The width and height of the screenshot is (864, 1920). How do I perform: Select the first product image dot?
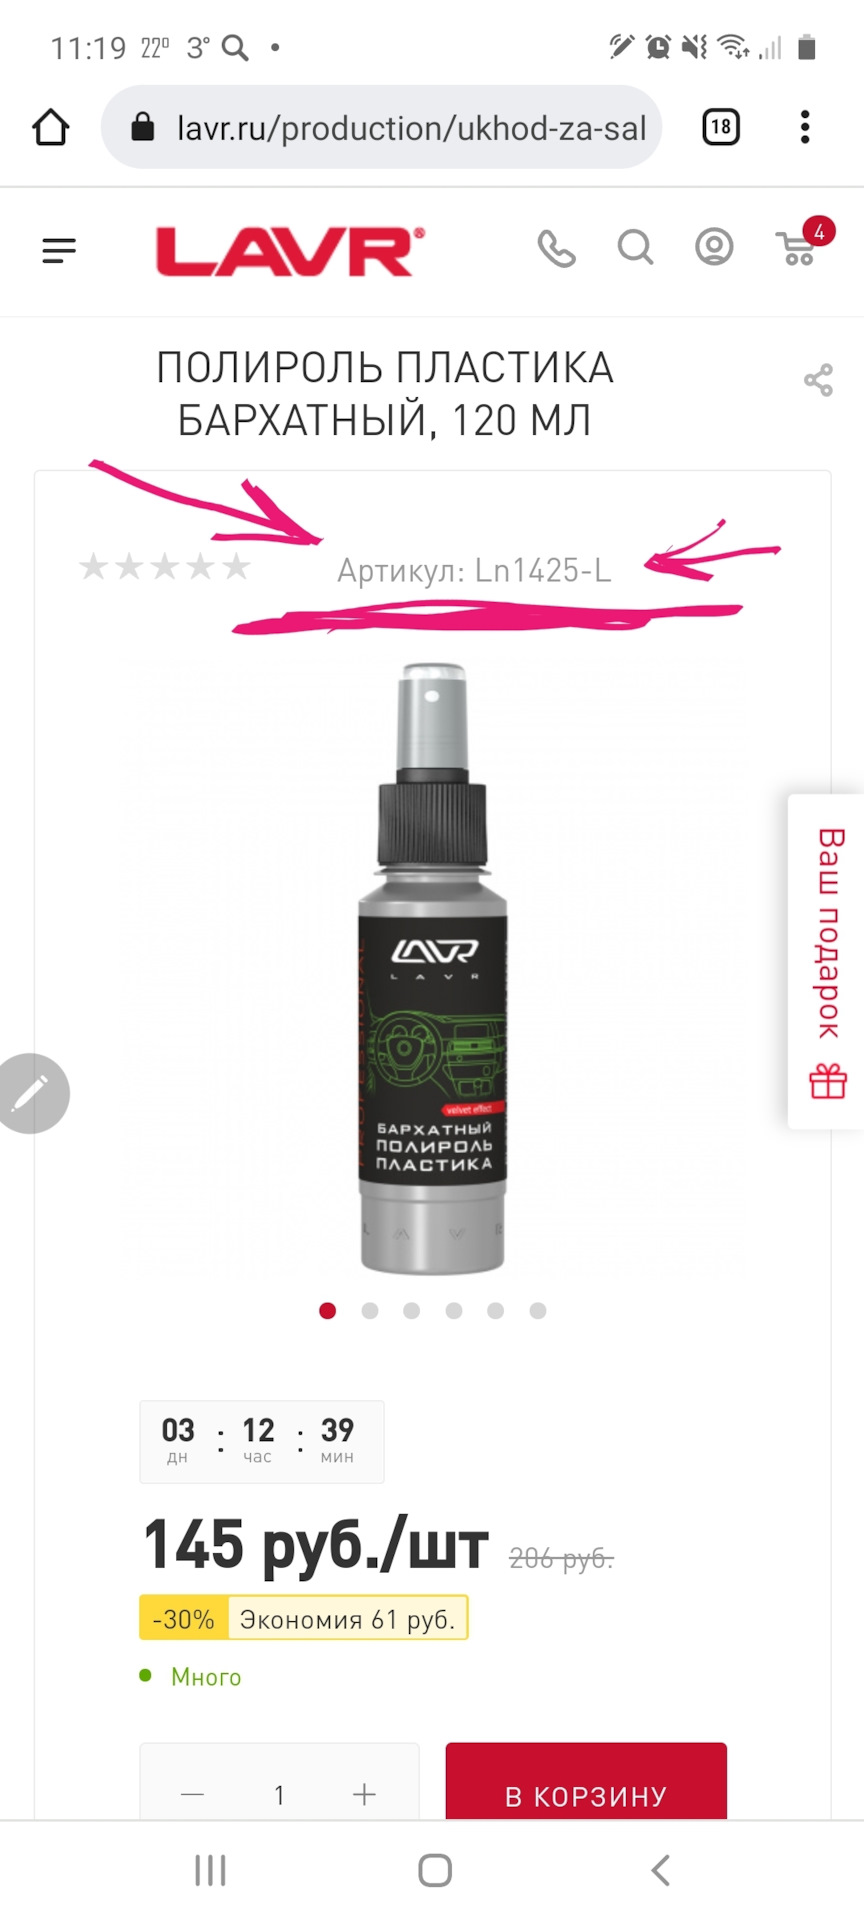327,1311
